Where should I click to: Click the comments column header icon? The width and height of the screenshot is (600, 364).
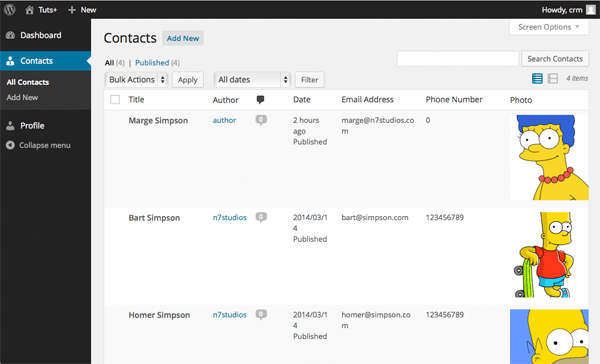260,100
